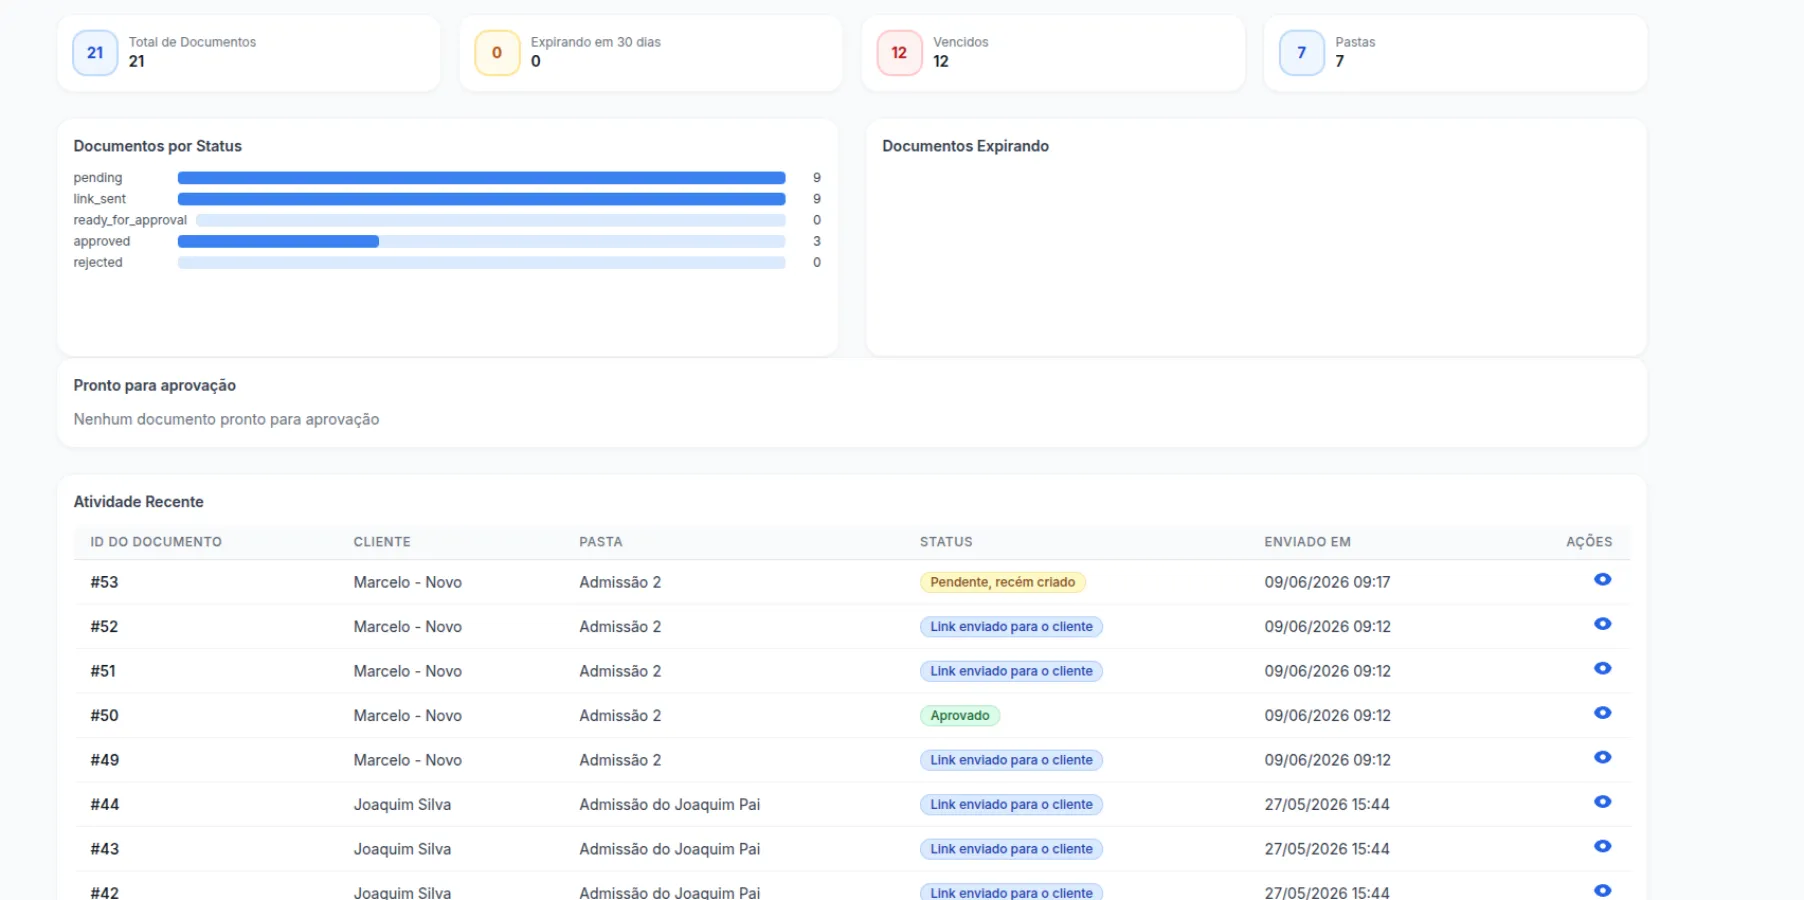Select document ID '#43'
The width and height of the screenshot is (1804, 900).
click(104, 849)
